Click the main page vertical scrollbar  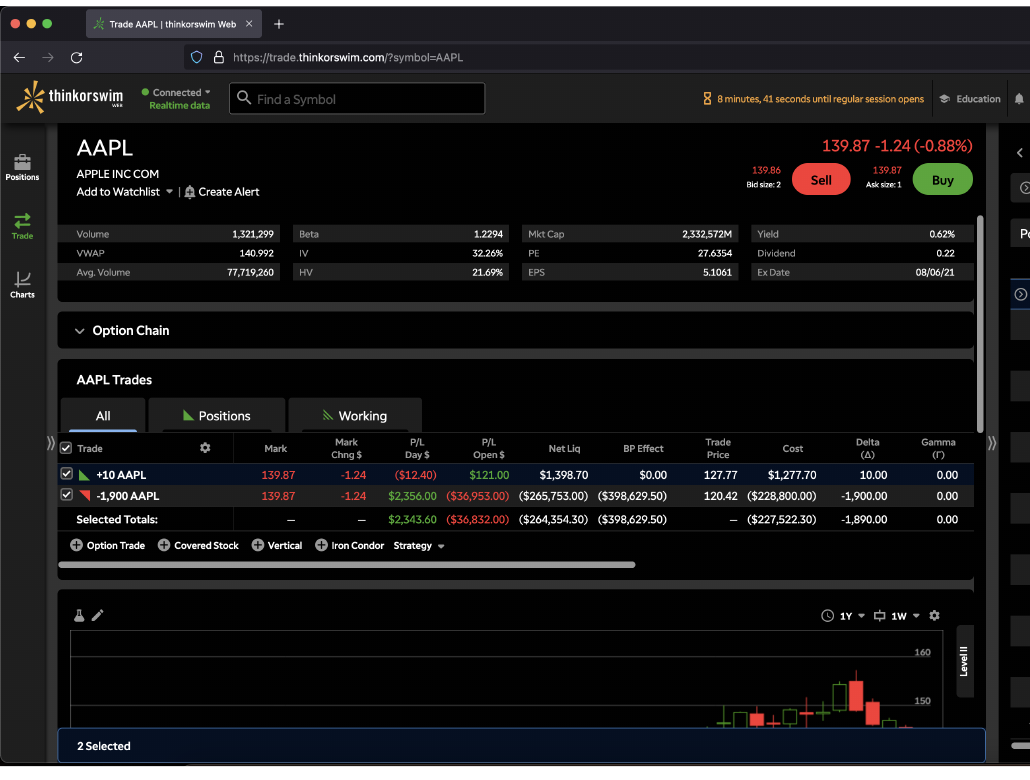pyautogui.click(x=980, y=324)
